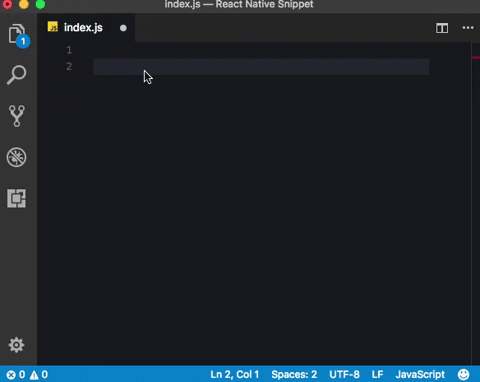The image size is (480, 382).
Task: Click Ln 2, Col 1 indicator
Action: click(x=234, y=375)
